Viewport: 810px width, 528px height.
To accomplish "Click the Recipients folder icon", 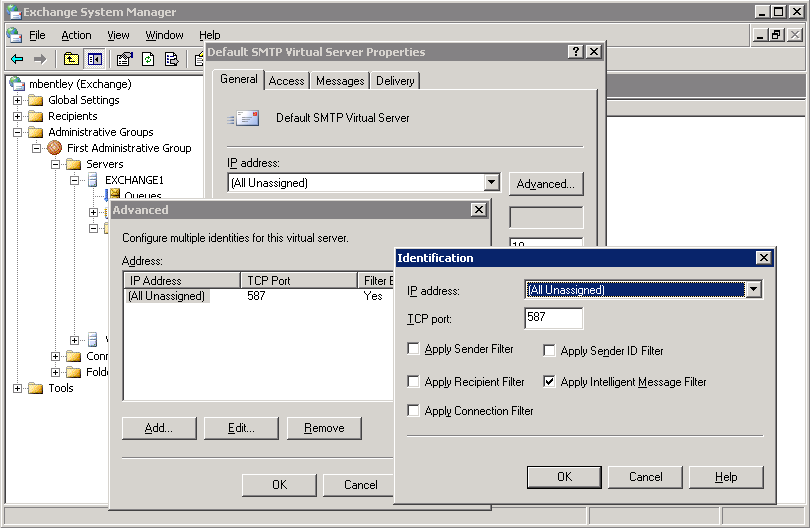I will [36, 116].
